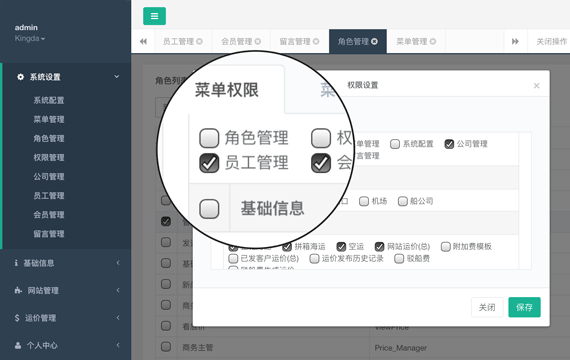Expand the 个人中心 menu chevron
Image resolution: width=570 pixels, height=360 pixels.
(x=118, y=345)
